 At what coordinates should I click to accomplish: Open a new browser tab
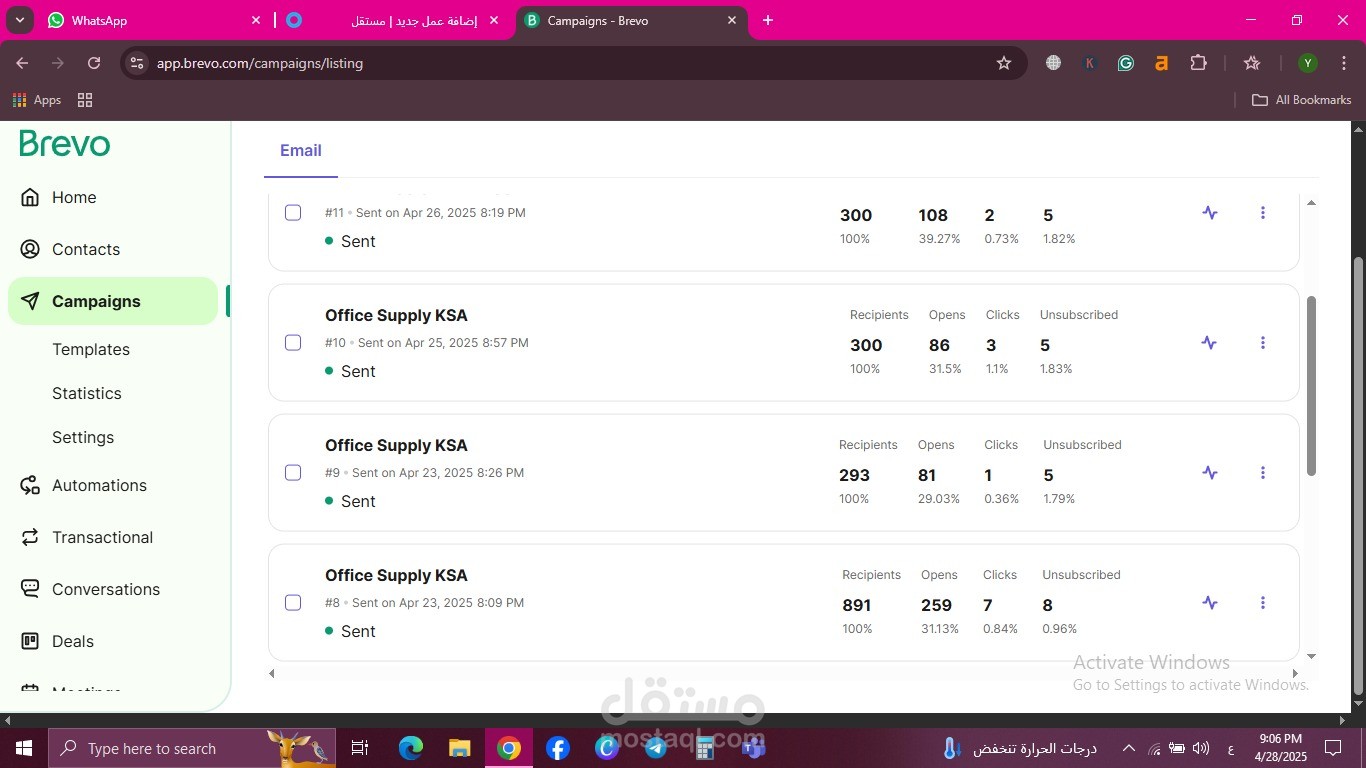(768, 20)
